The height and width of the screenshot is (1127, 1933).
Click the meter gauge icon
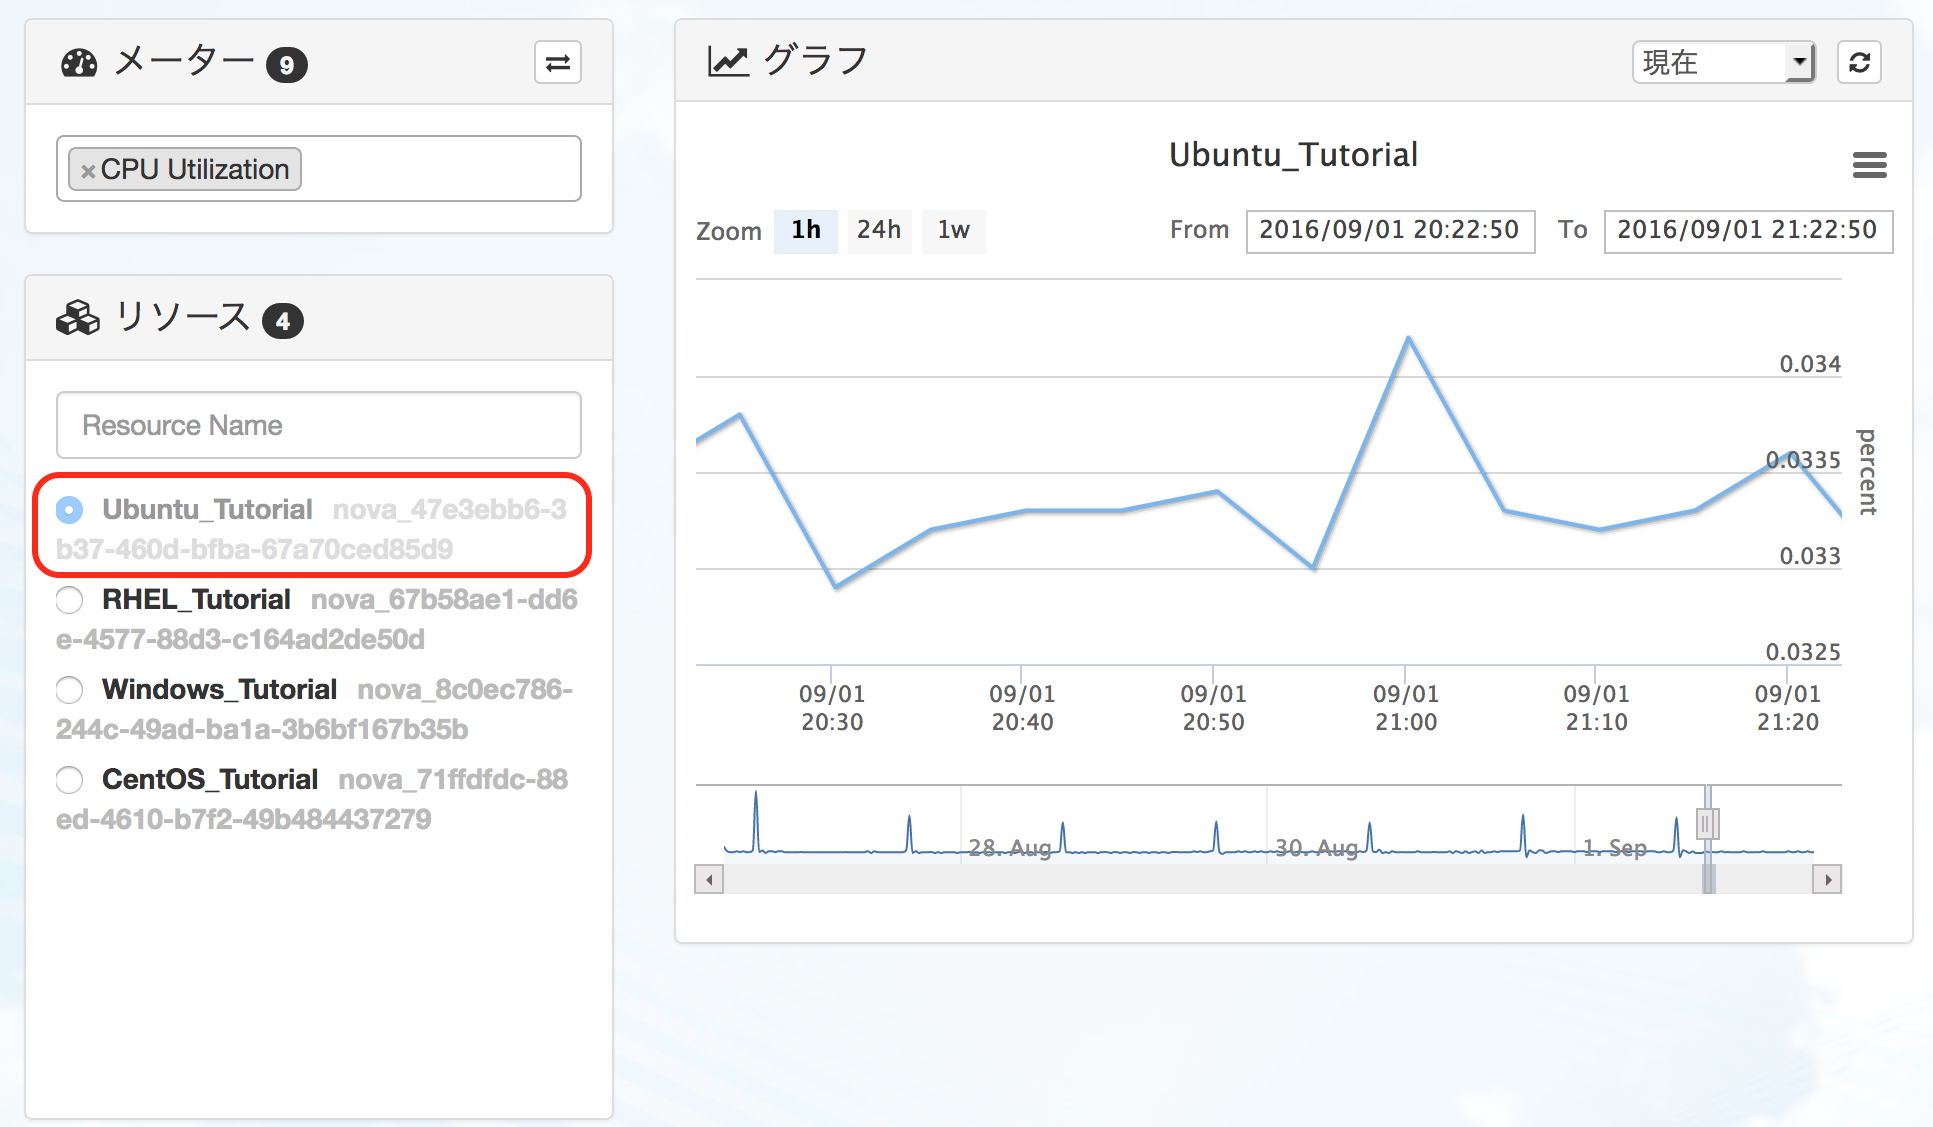tap(79, 64)
